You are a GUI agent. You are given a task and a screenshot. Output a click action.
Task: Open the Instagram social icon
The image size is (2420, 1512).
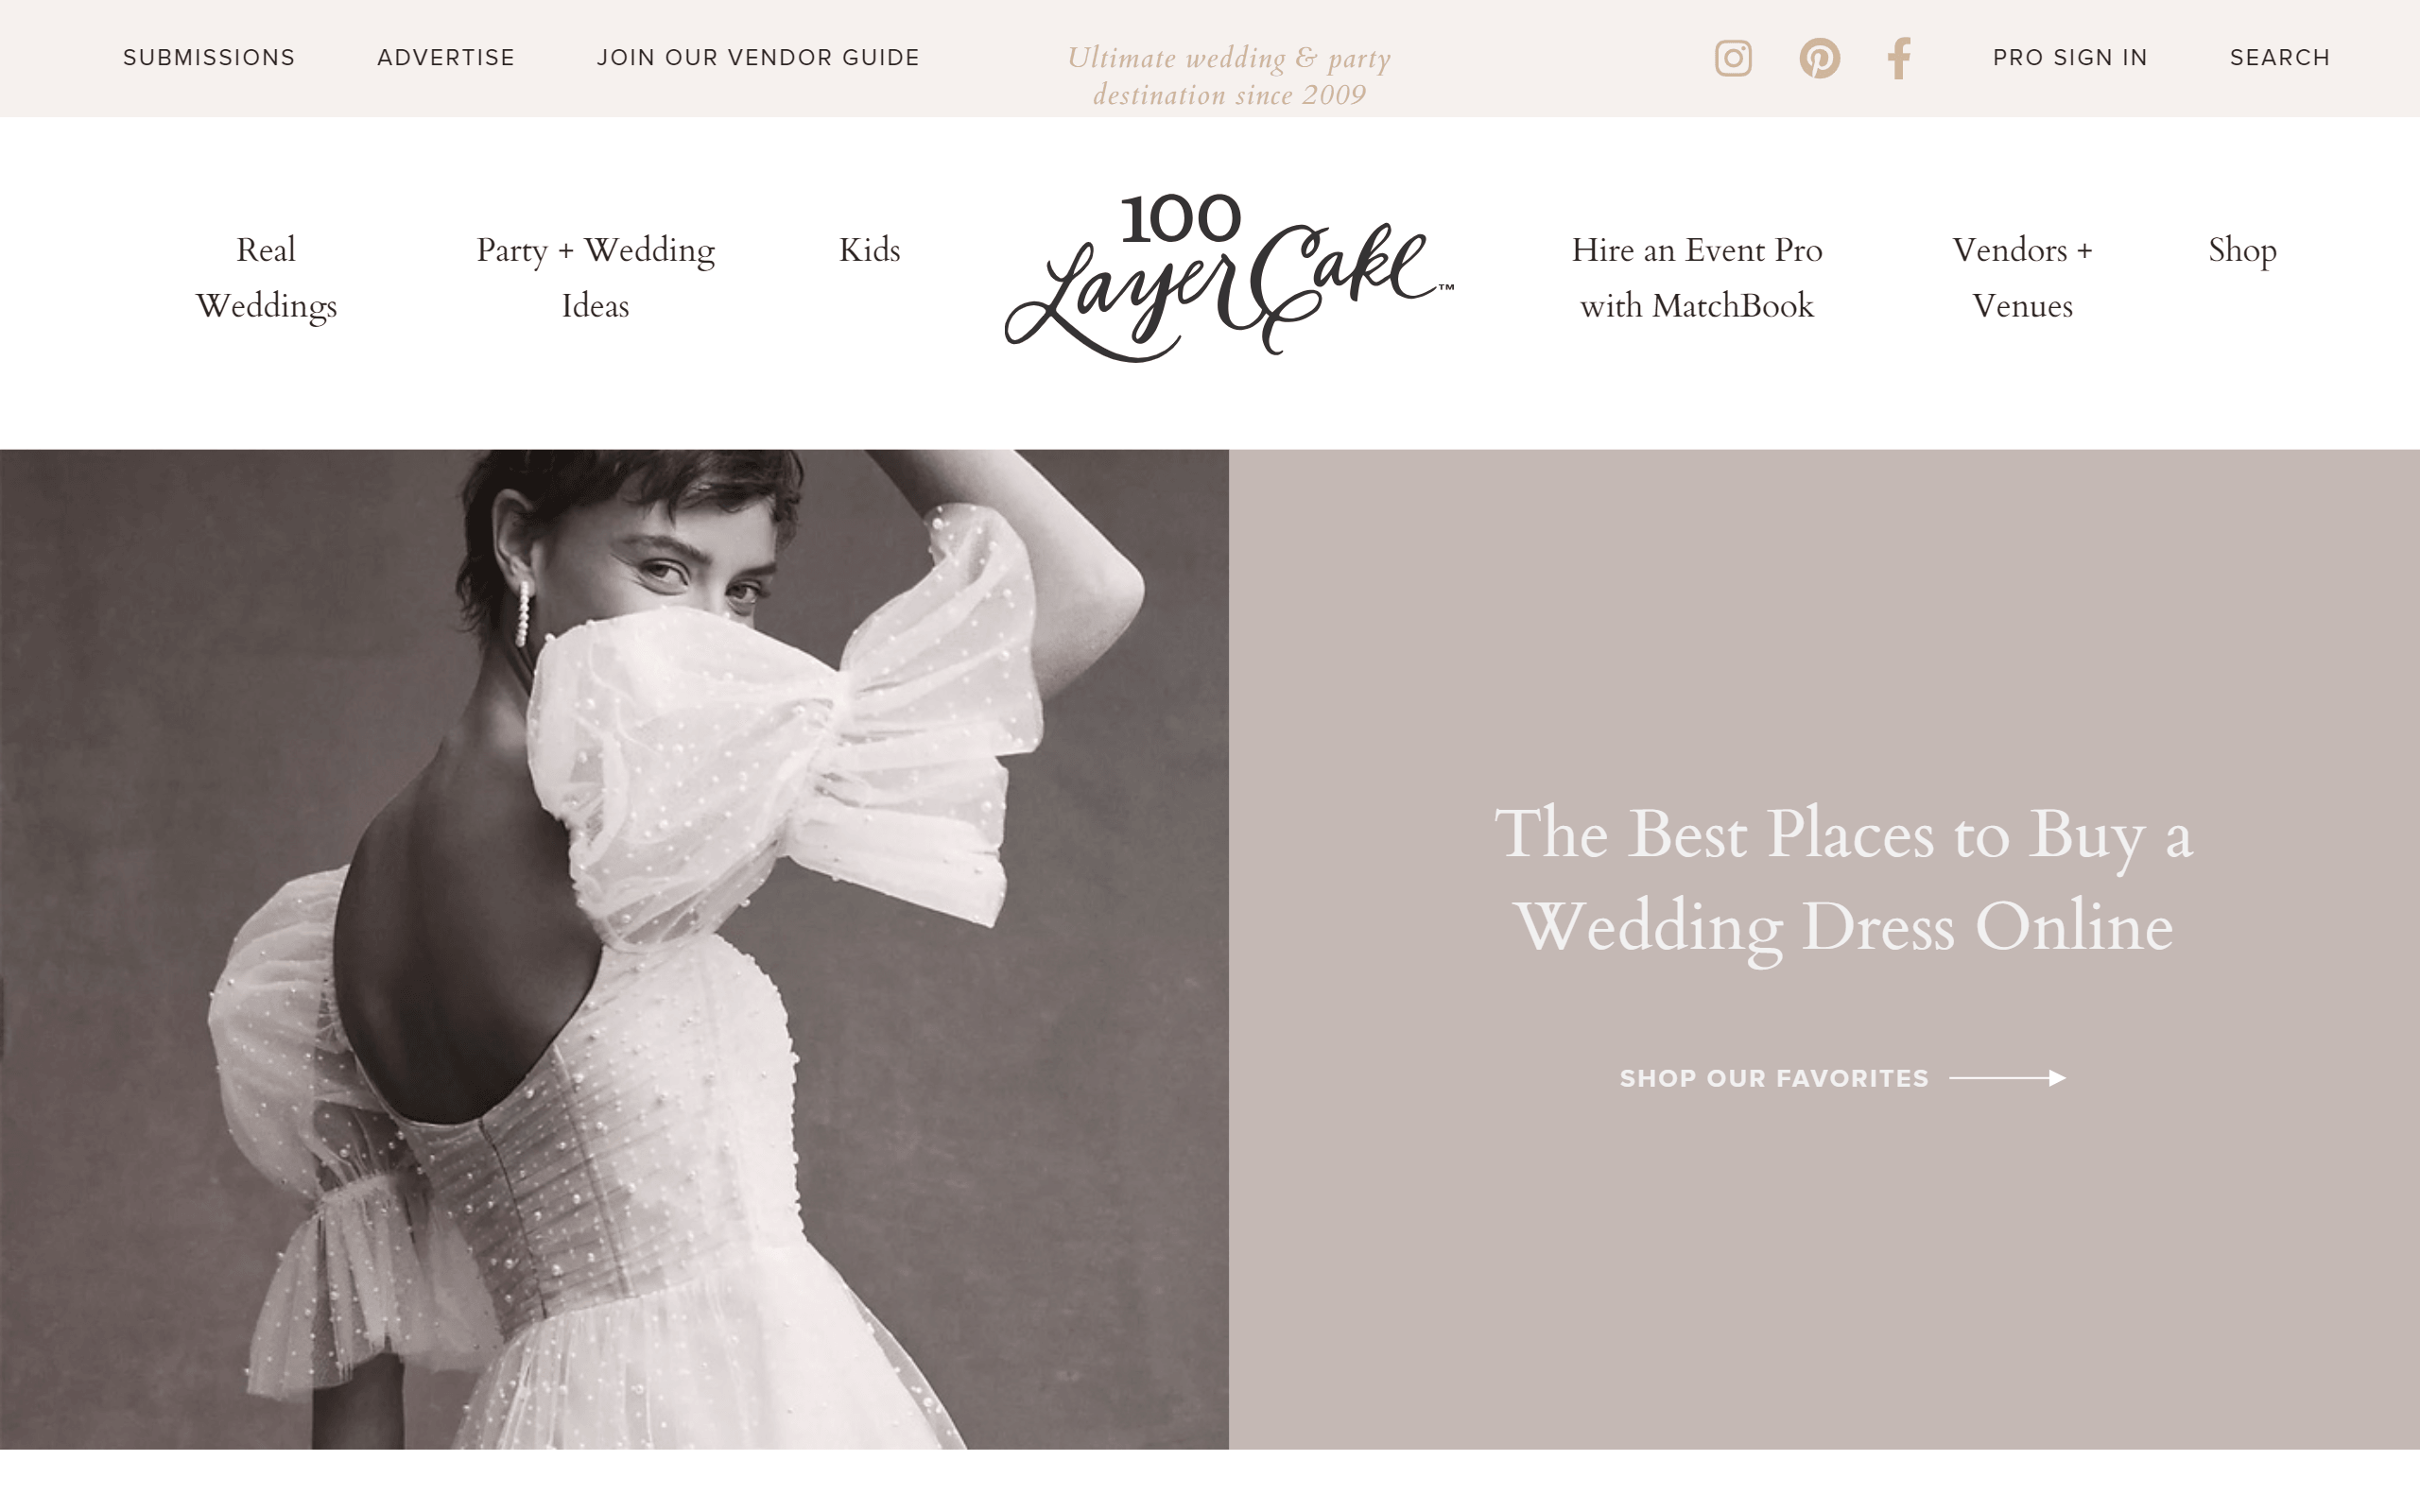pos(1733,58)
